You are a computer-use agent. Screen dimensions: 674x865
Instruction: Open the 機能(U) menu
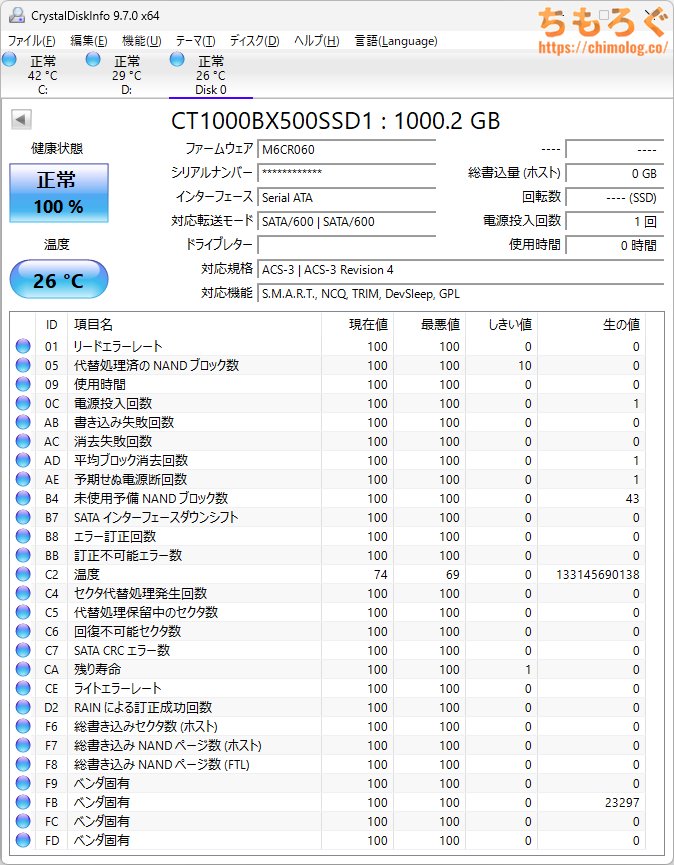click(142, 41)
